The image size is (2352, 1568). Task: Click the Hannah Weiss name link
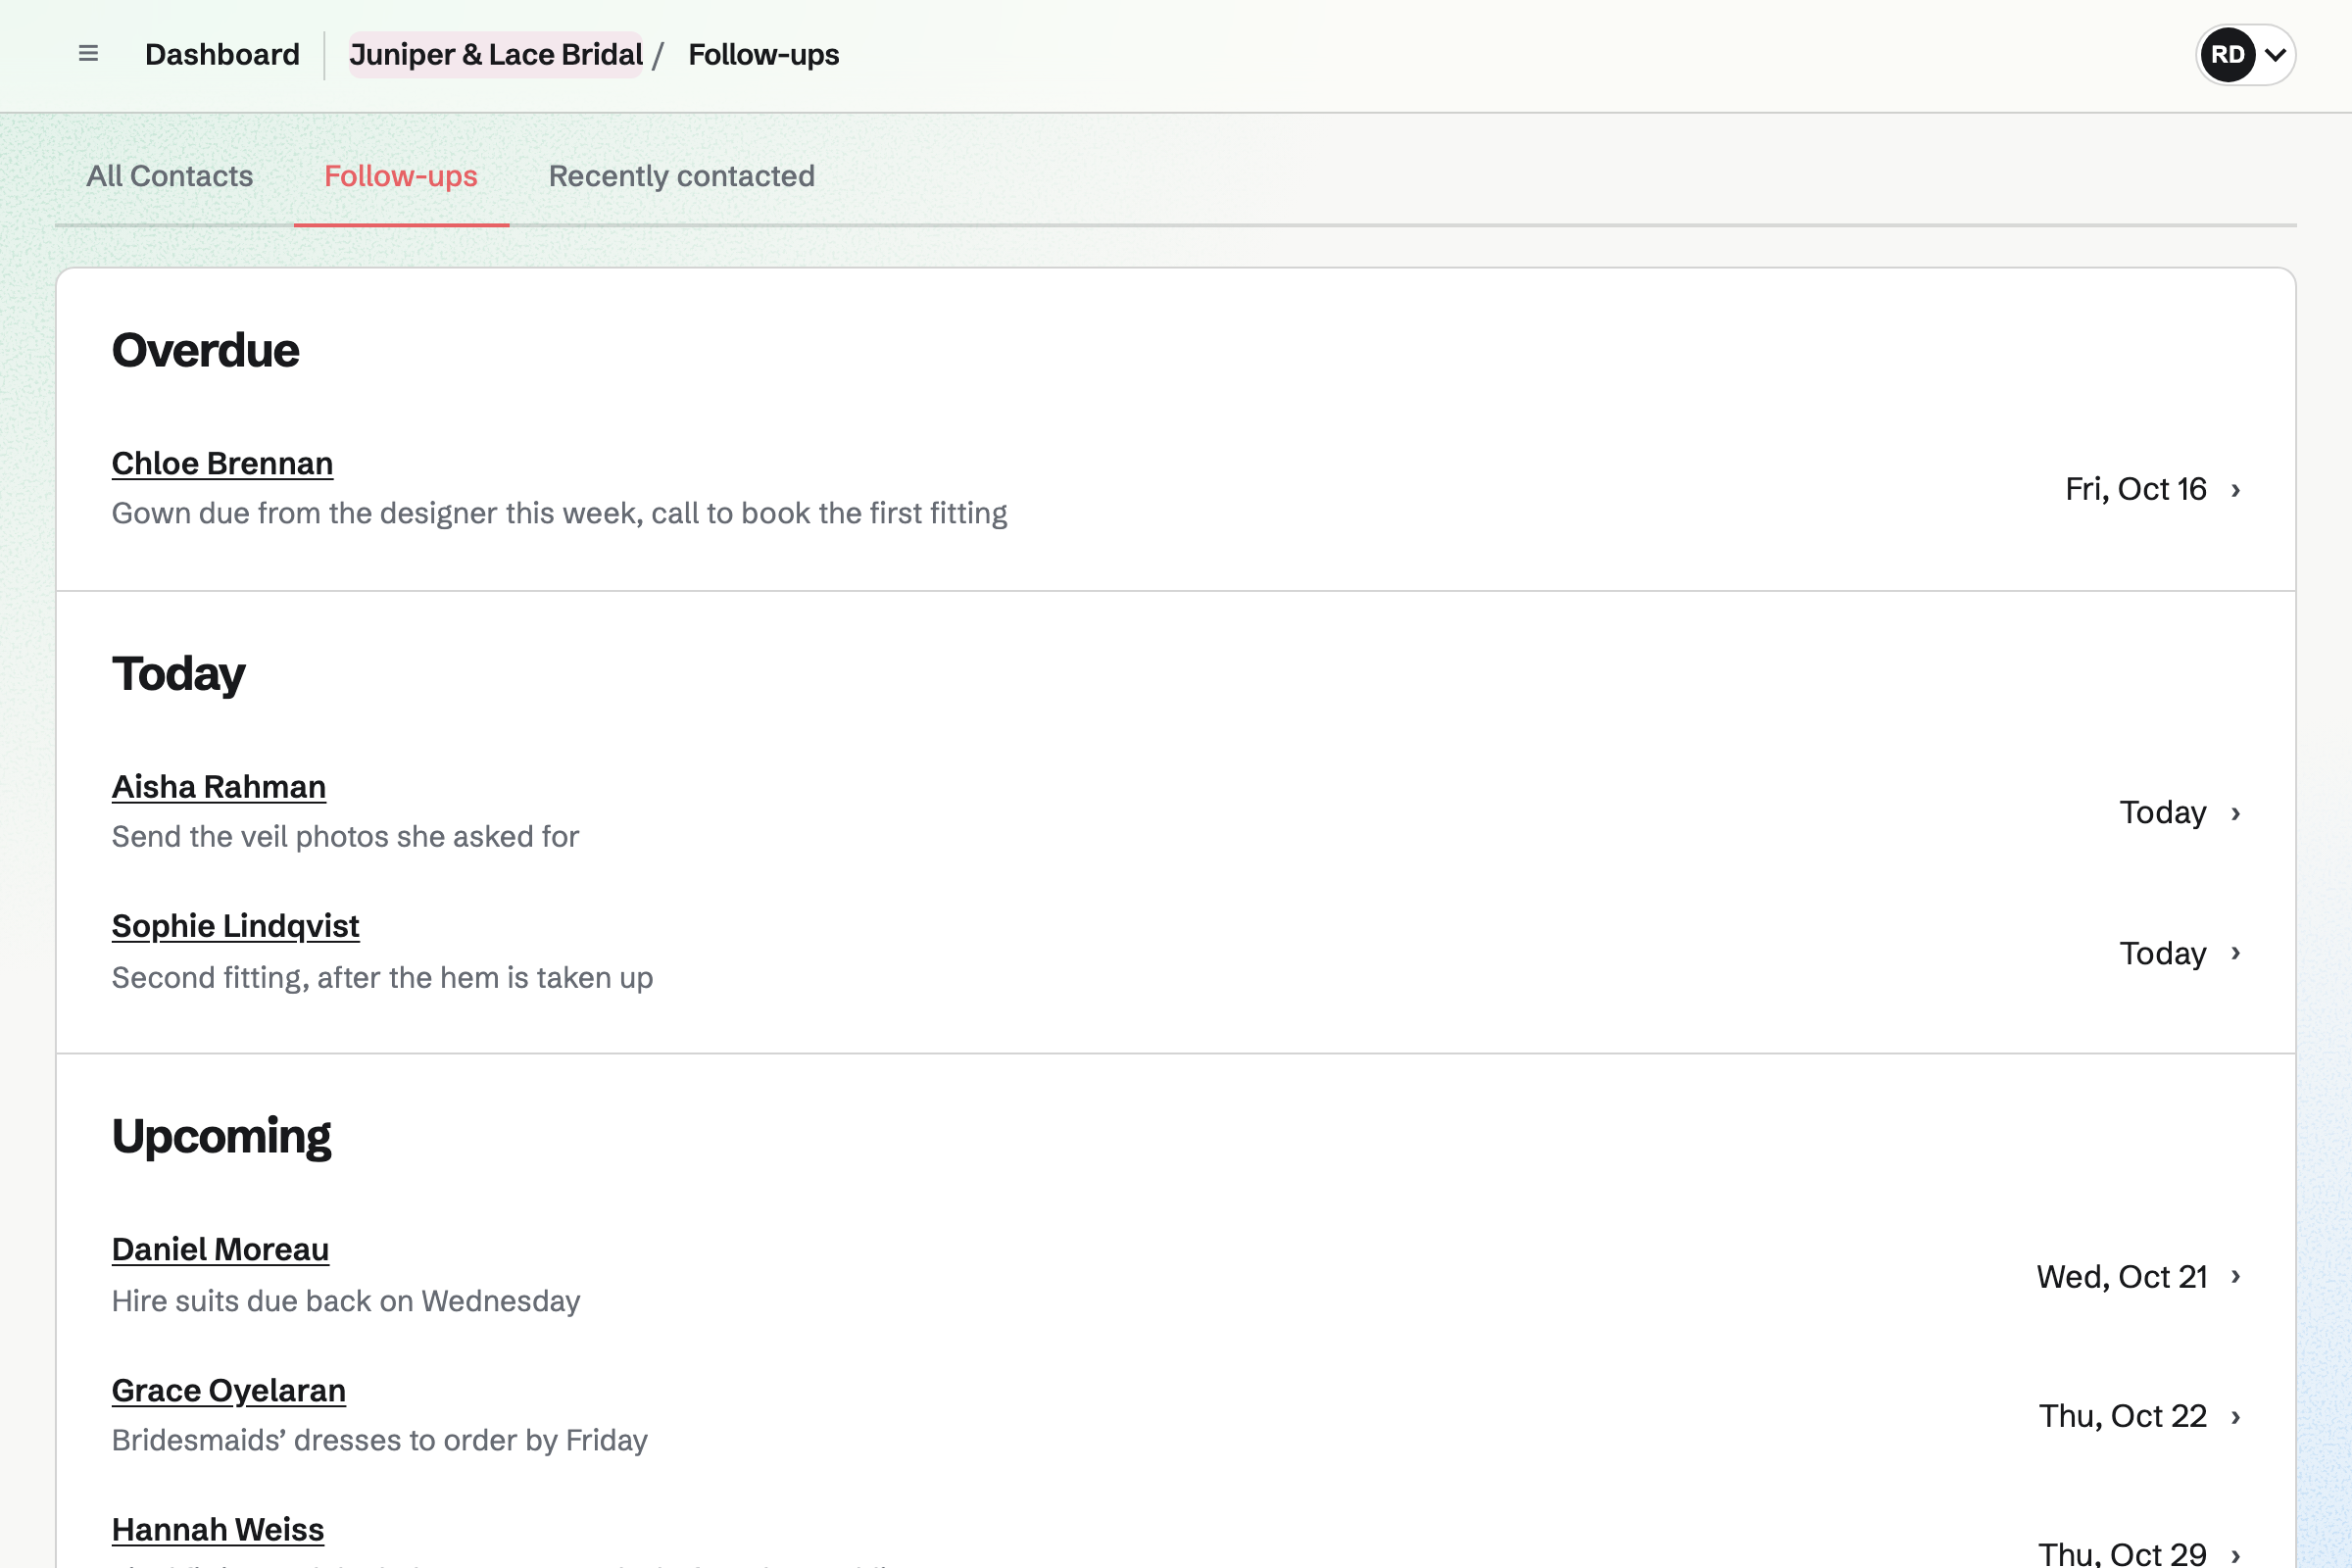[218, 1530]
